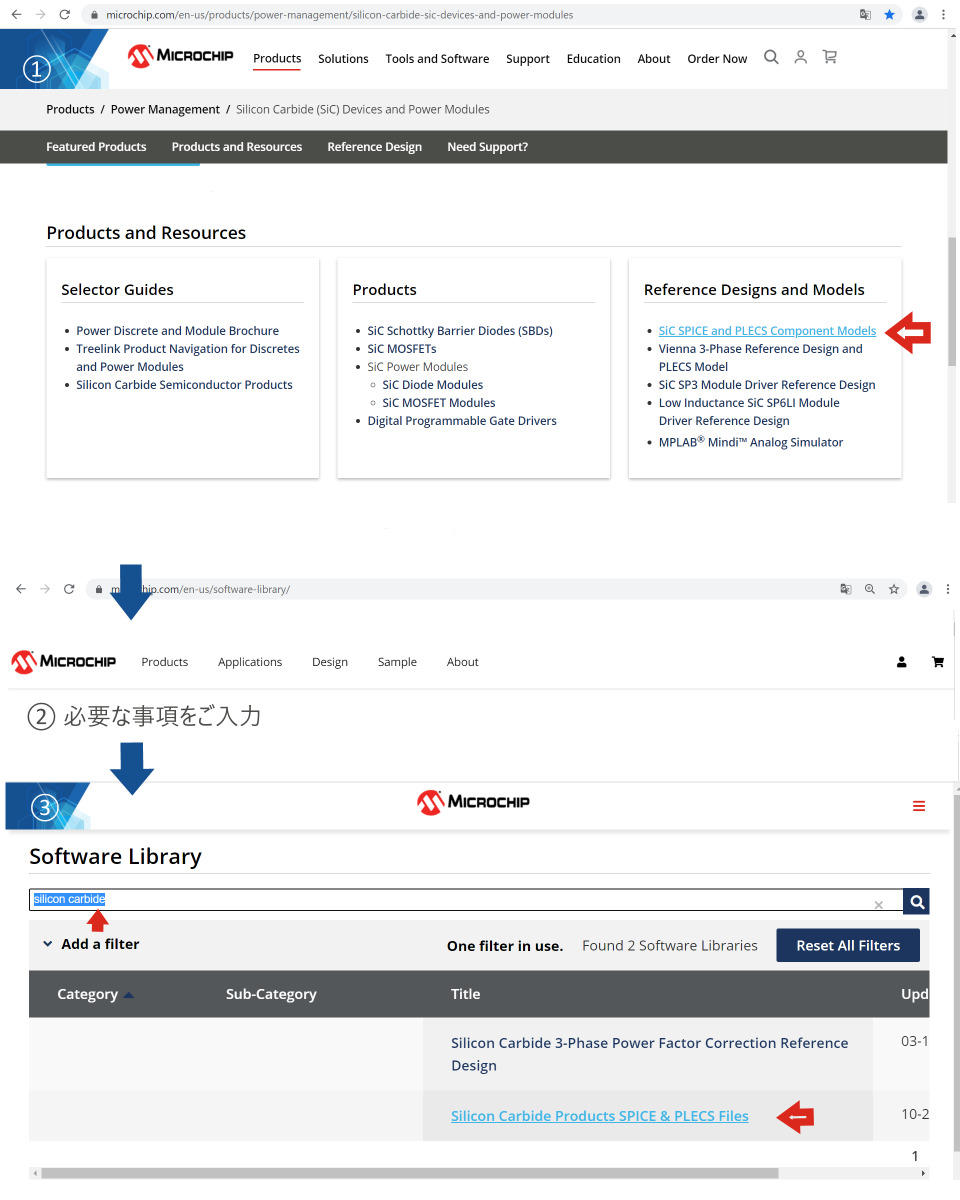Open Silicon Carbide Products SPICE & PLECS Files
Image resolution: width=960 pixels, height=1200 pixels.
[x=600, y=1116]
